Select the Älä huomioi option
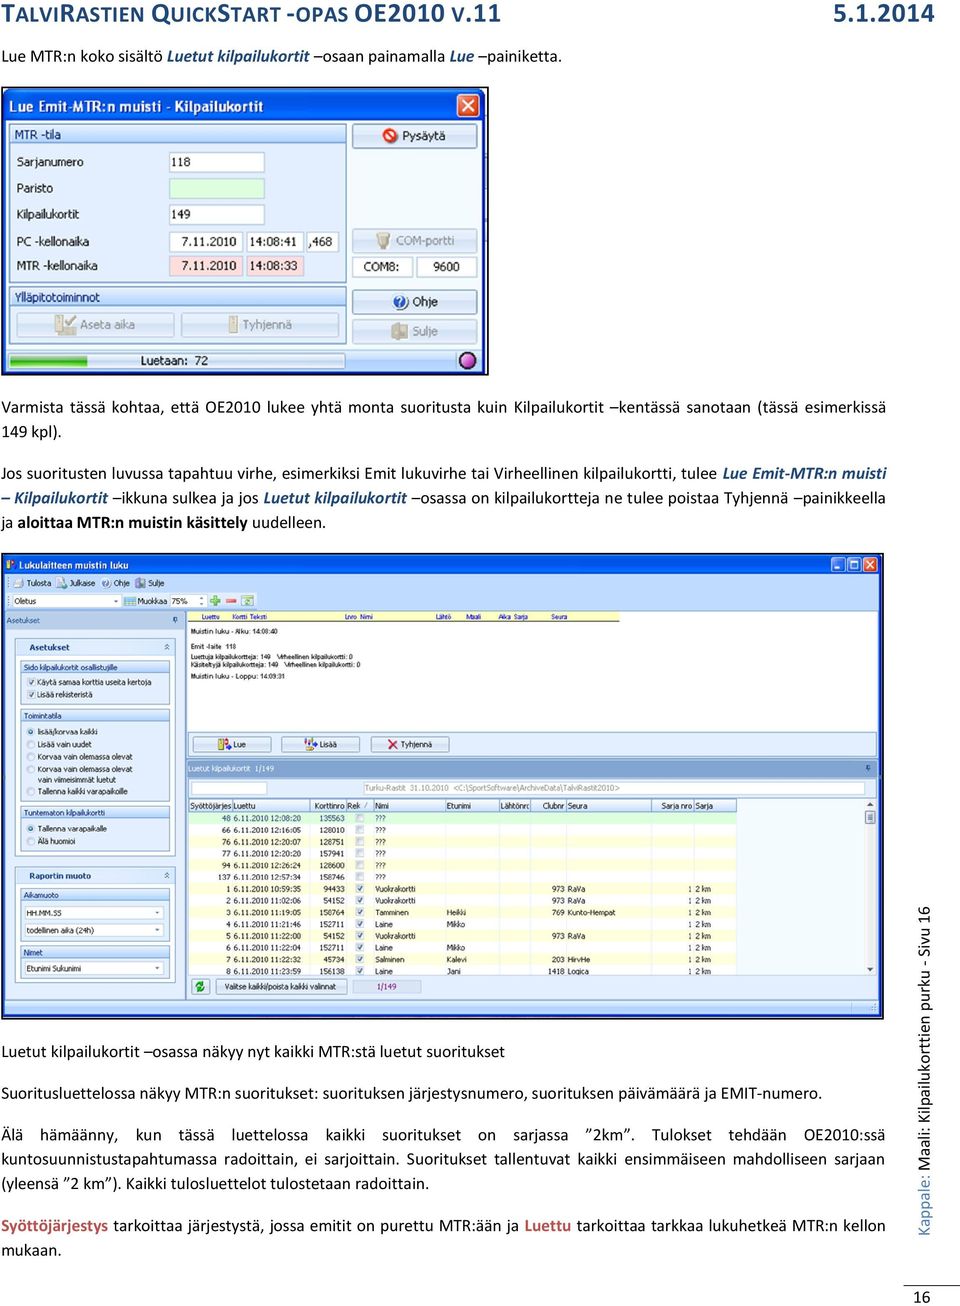 (x=31, y=841)
